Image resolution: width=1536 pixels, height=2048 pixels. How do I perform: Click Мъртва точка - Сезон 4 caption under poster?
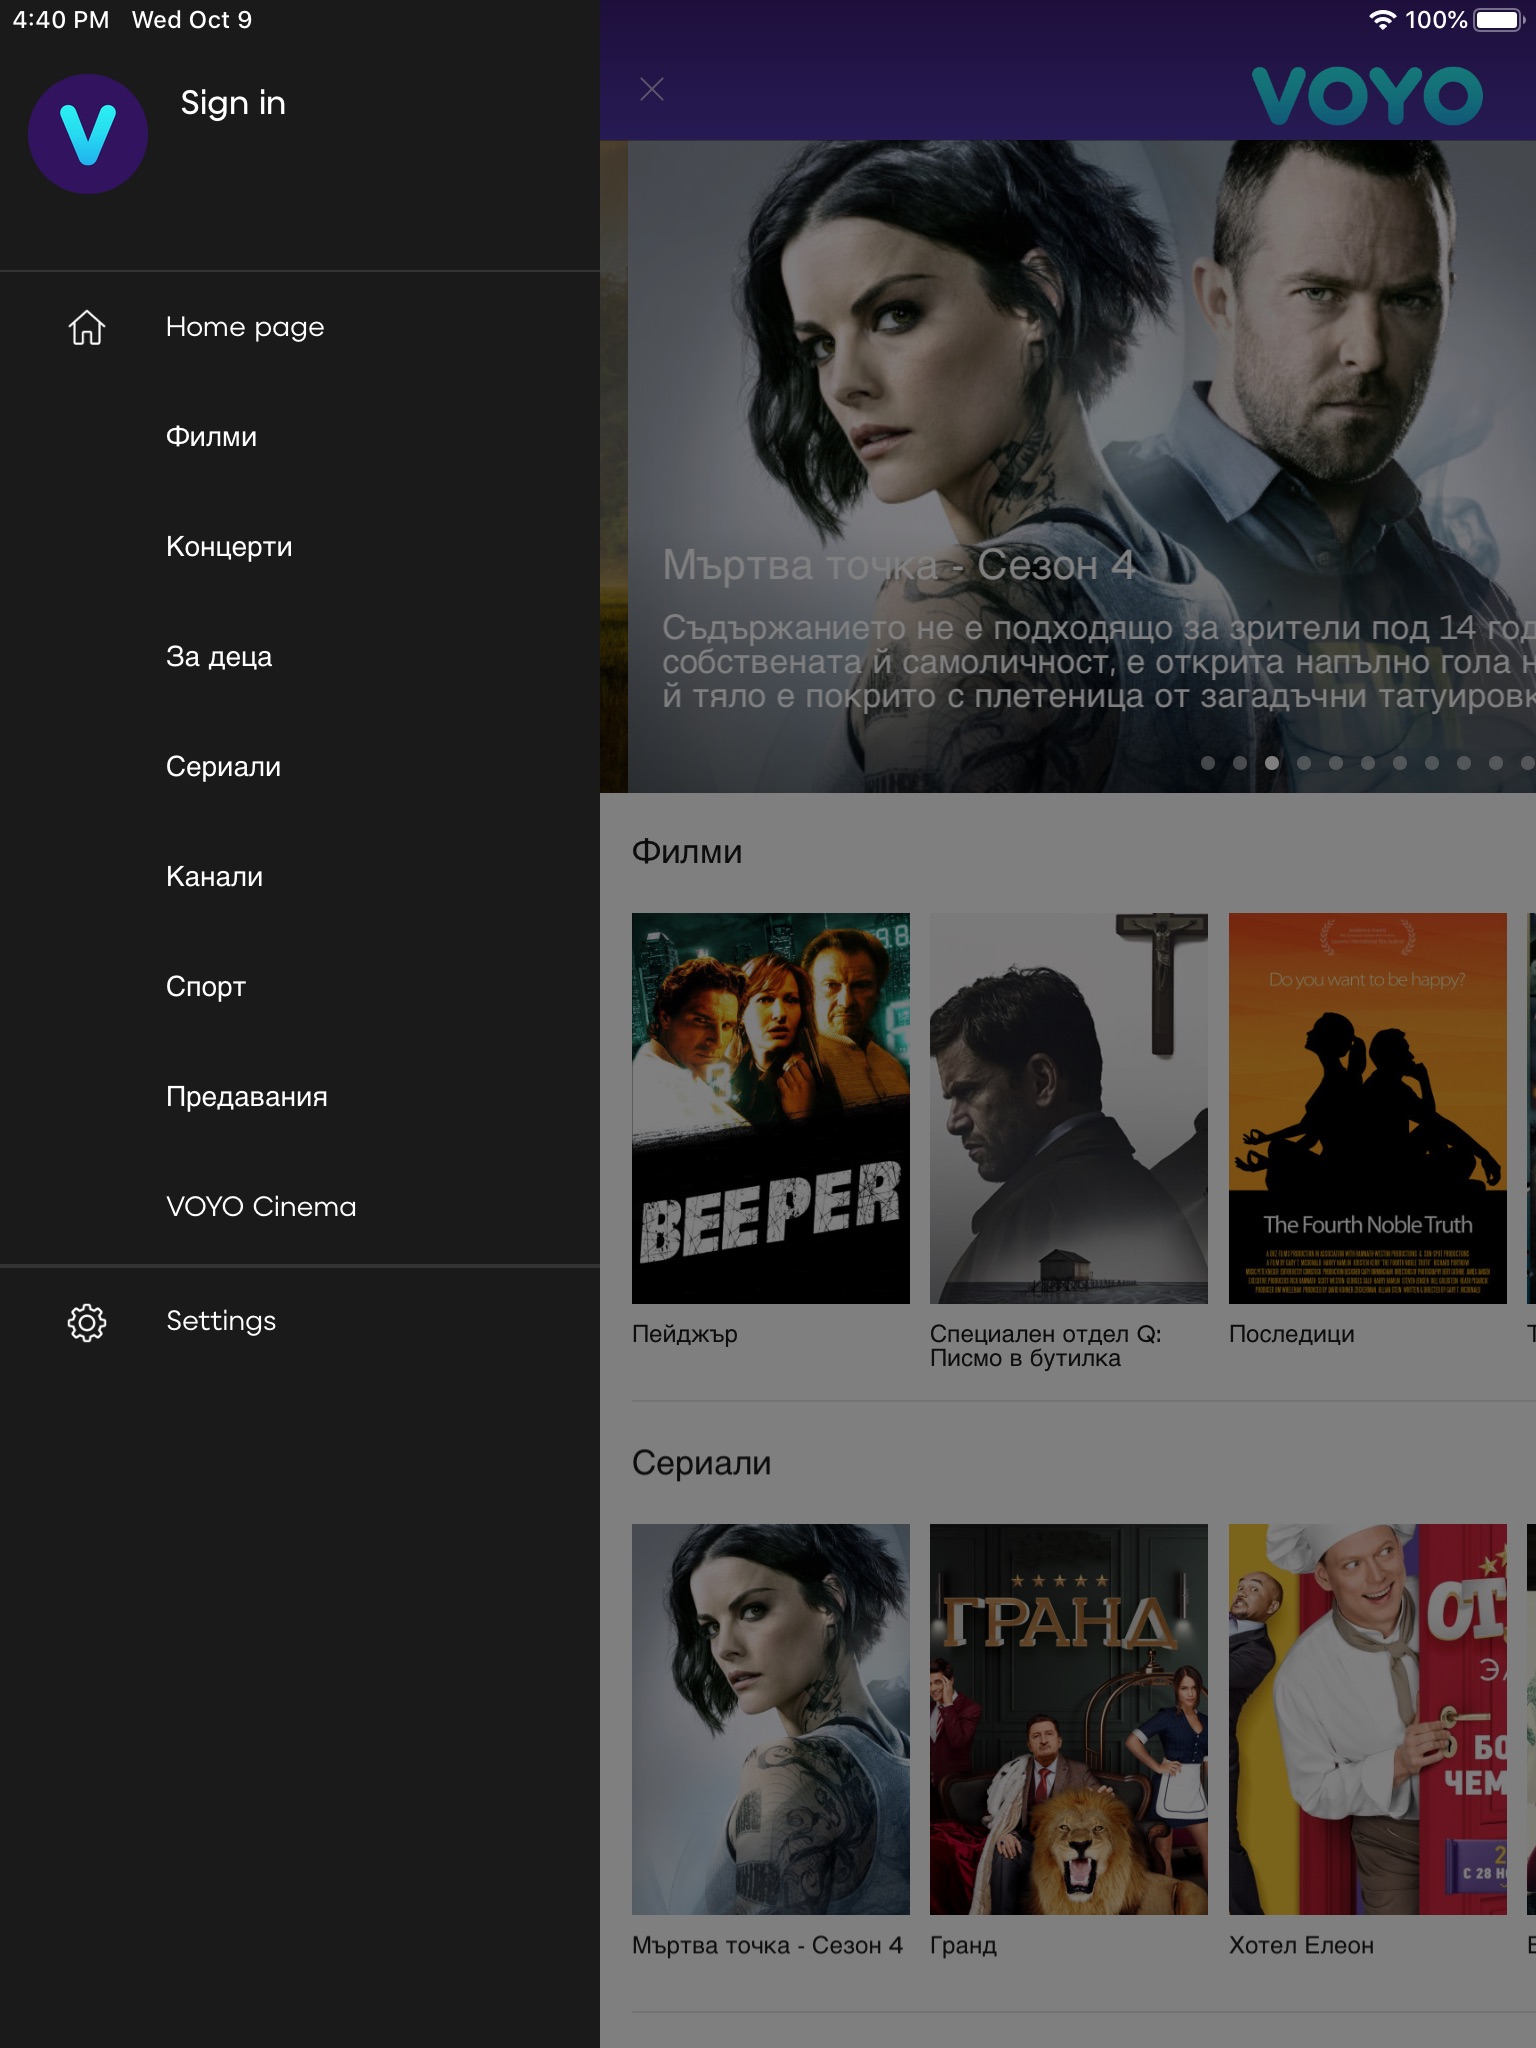(768, 1945)
